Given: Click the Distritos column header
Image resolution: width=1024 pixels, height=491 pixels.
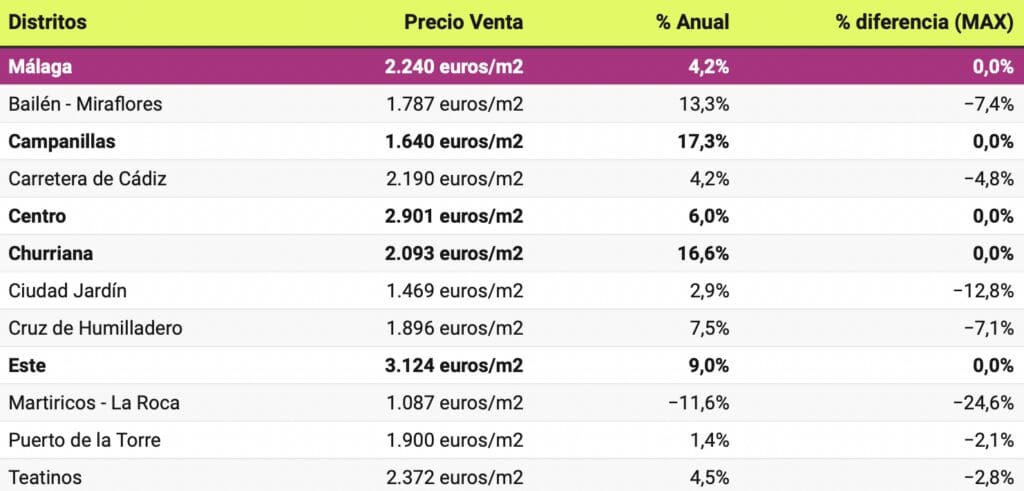Looking at the screenshot, I should [47, 22].
